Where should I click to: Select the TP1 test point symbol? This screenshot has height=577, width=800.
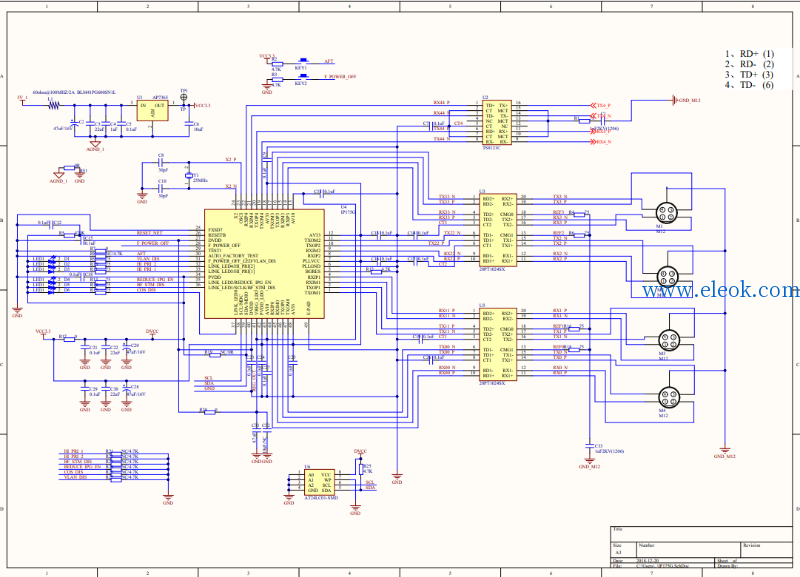click(184, 97)
